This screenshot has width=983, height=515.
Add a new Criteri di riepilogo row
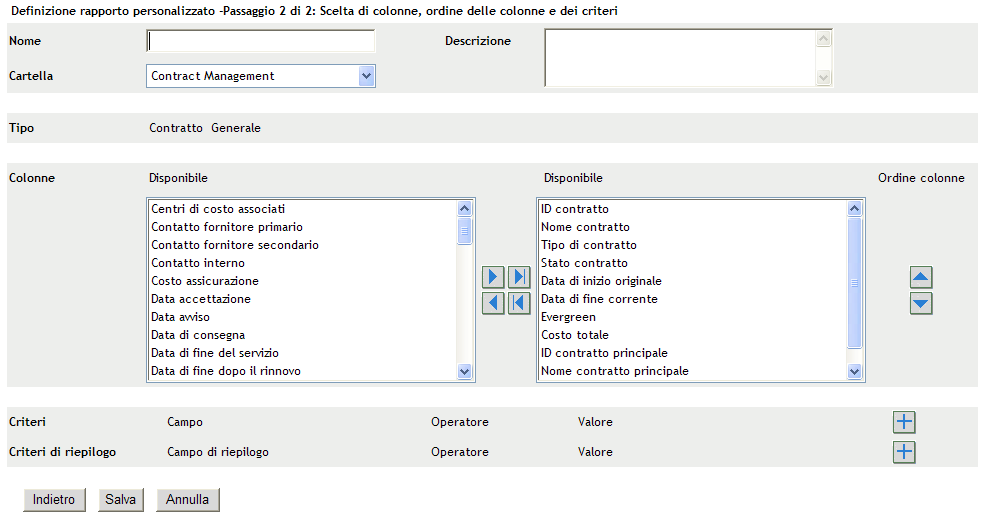pos(904,452)
